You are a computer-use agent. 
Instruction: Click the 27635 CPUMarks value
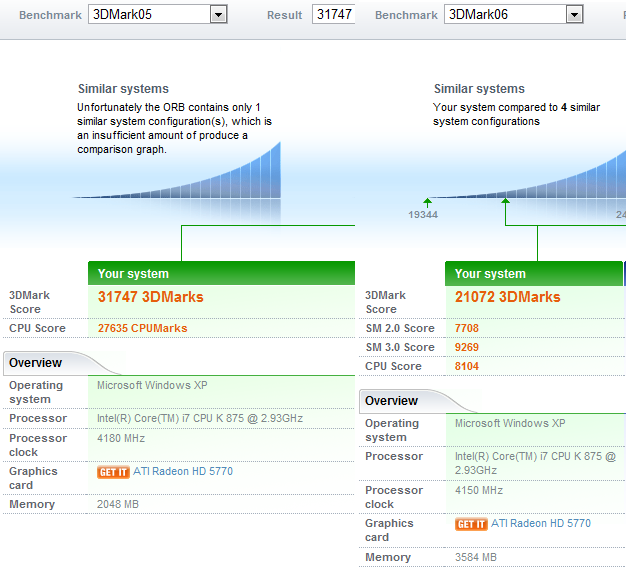tap(142, 328)
